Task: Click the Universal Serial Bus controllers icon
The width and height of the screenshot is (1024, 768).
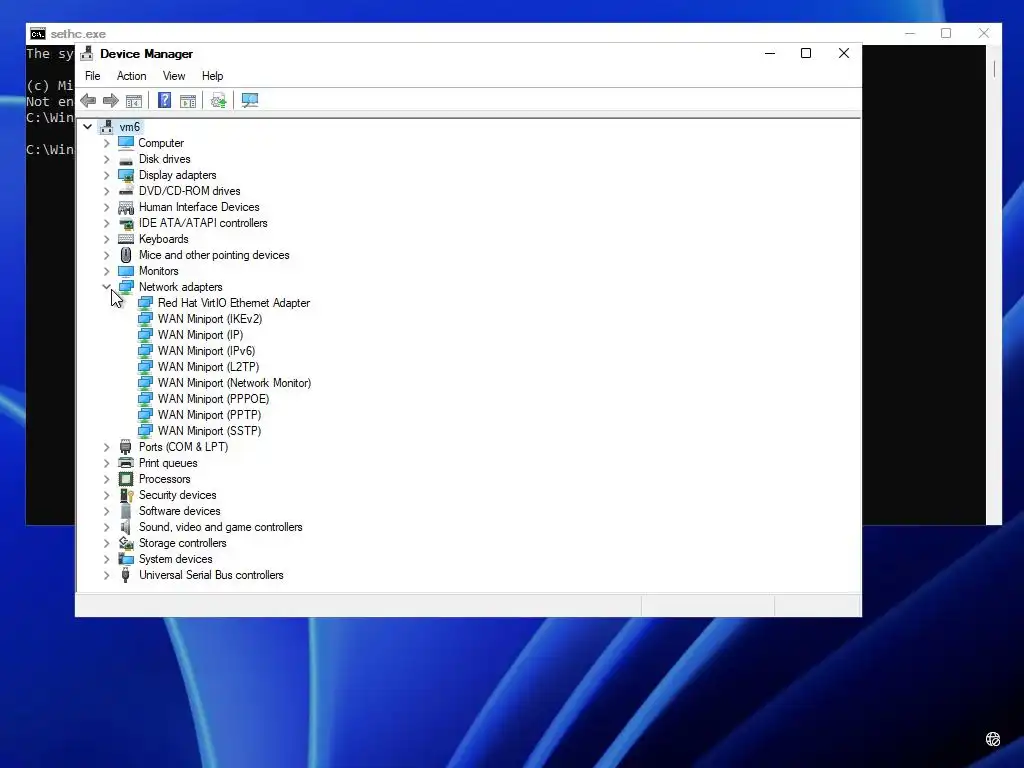Action: 126,575
